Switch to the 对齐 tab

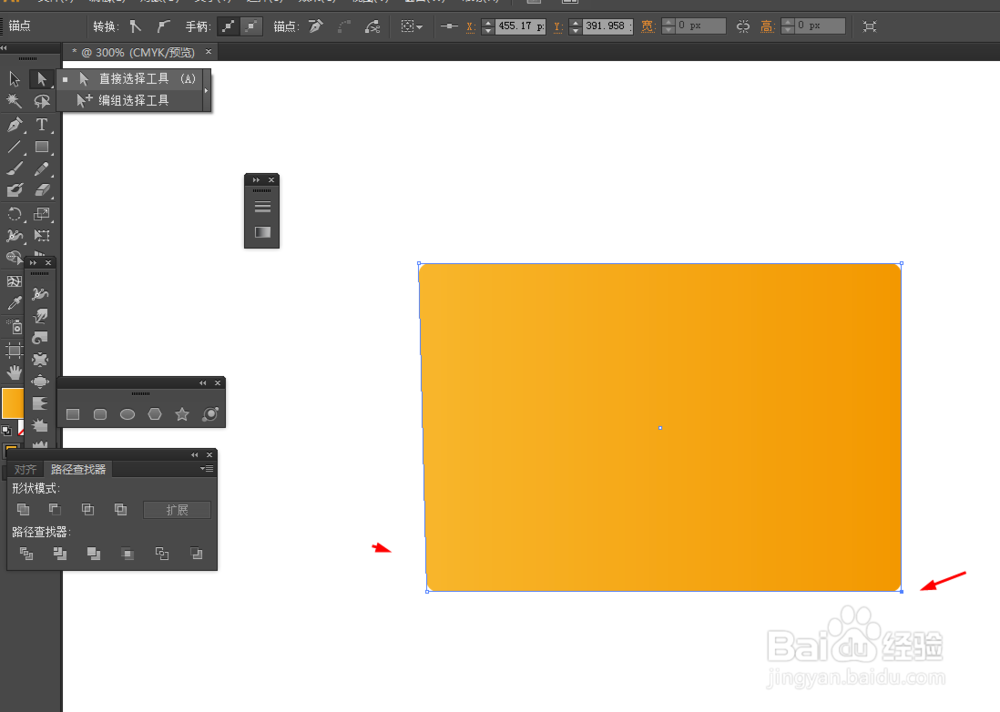tap(26, 470)
